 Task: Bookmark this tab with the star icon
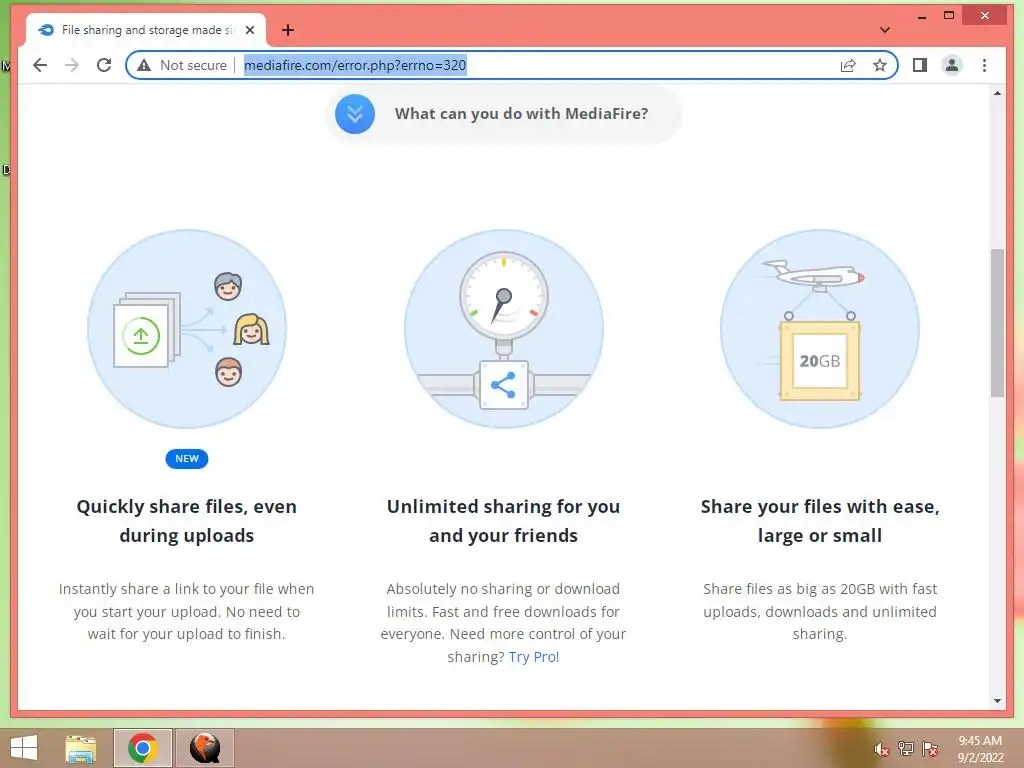click(x=880, y=65)
